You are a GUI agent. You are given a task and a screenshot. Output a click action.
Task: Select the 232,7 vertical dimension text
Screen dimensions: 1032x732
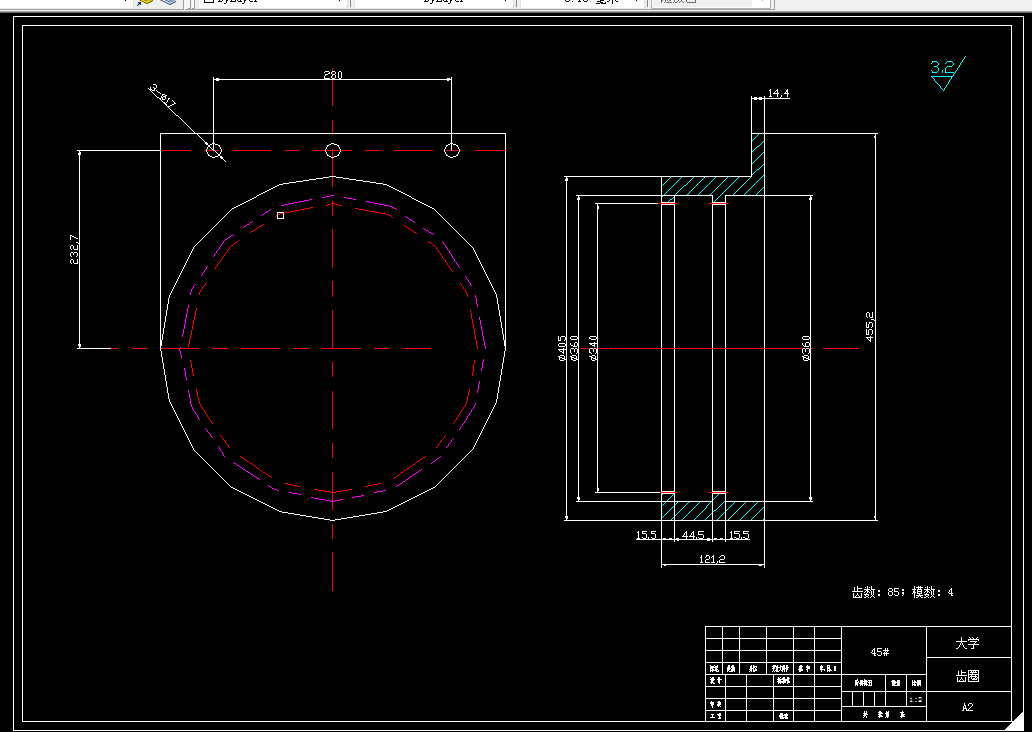[74, 250]
